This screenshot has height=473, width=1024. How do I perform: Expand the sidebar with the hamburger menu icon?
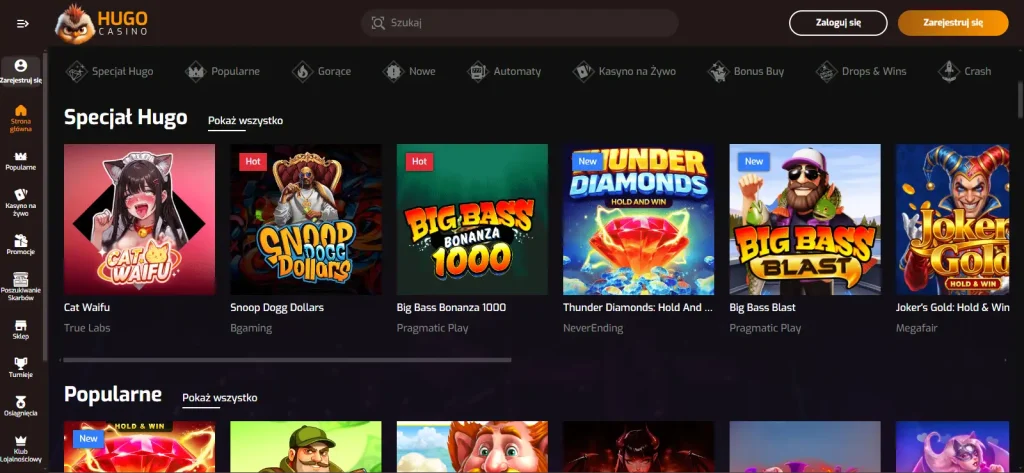[x=23, y=24]
